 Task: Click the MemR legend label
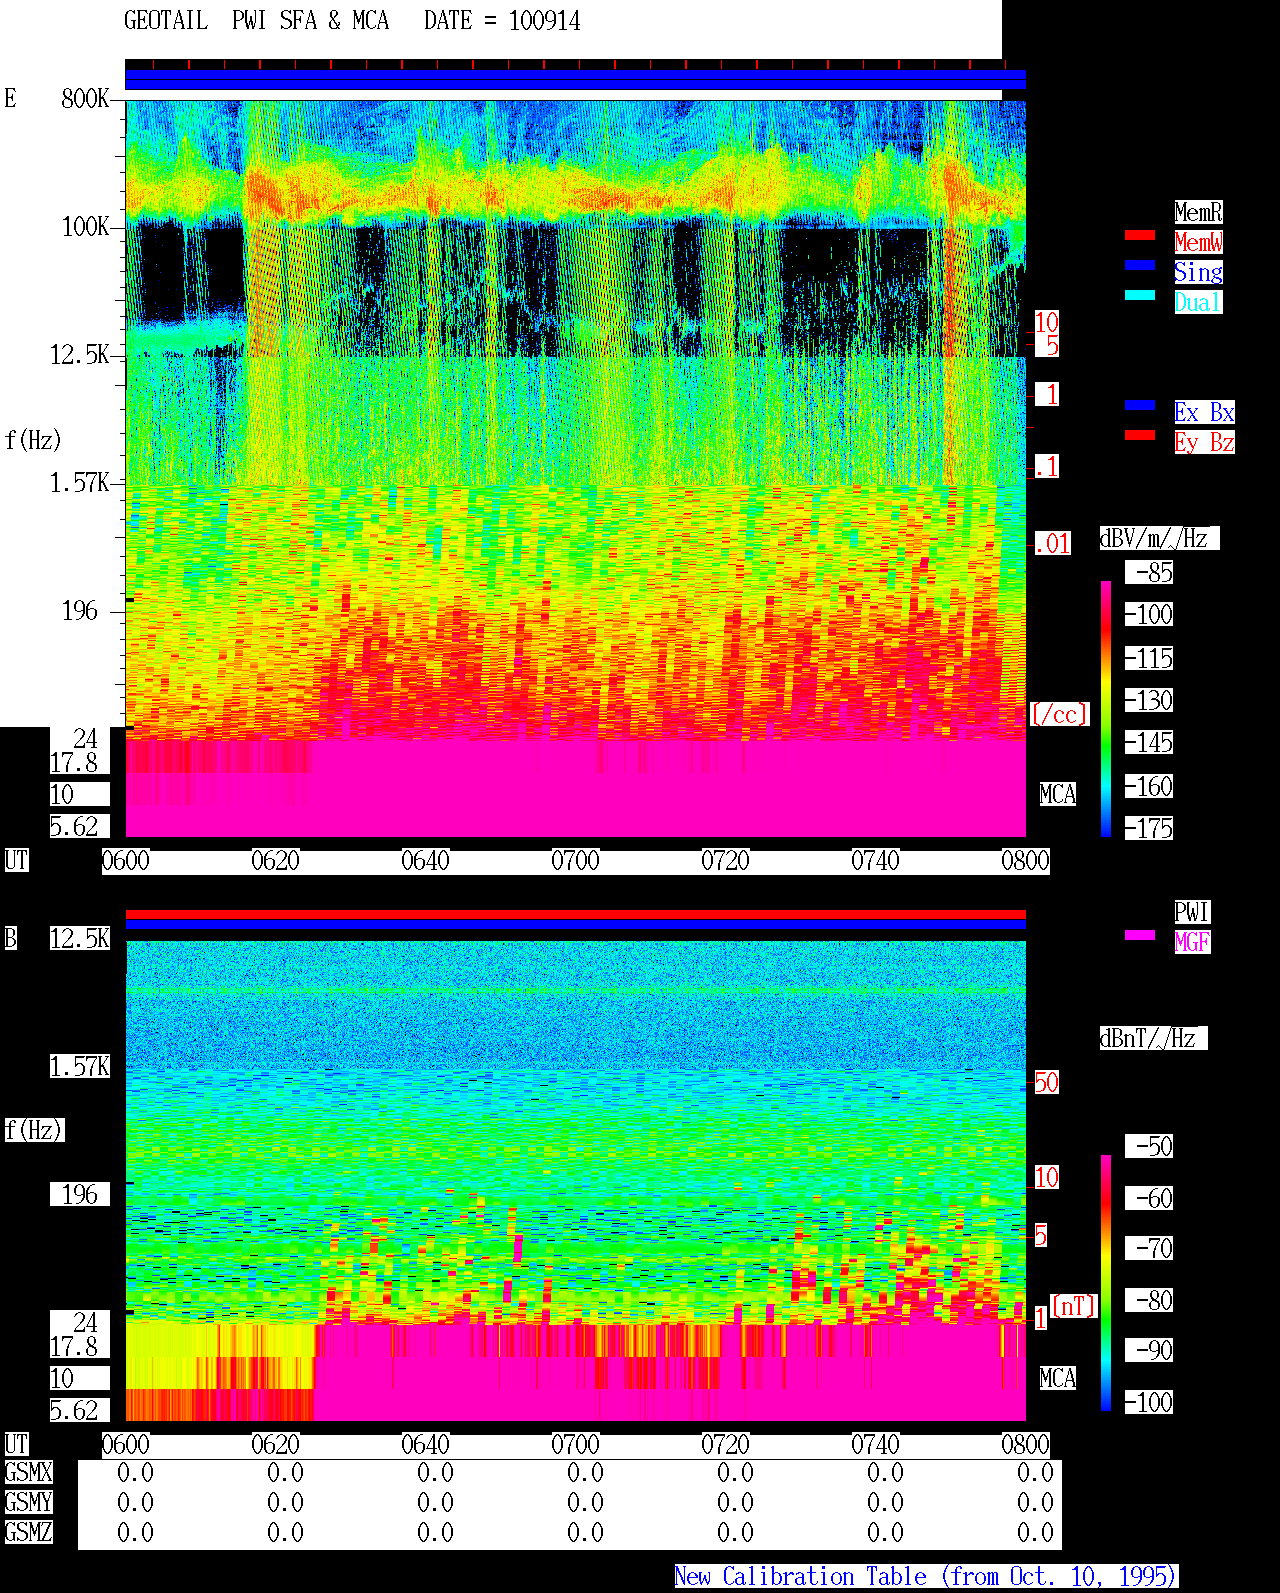[x=1198, y=212]
